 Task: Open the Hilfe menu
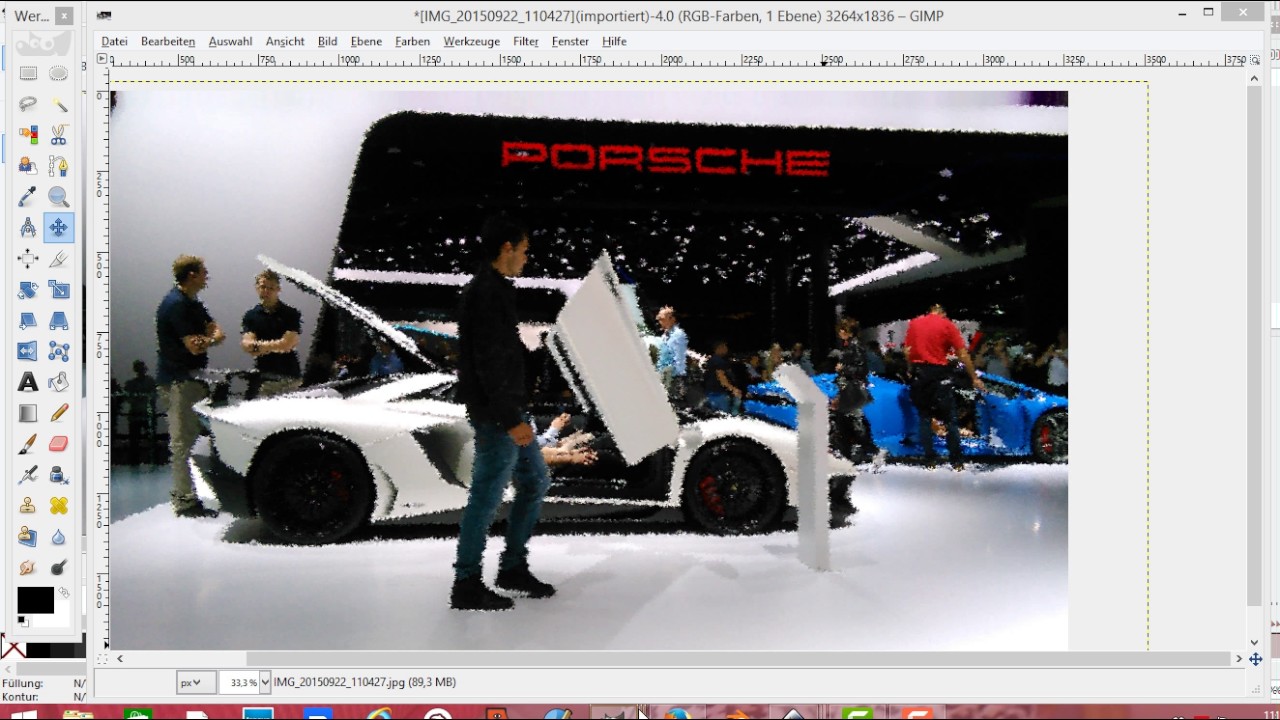[x=615, y=41]
